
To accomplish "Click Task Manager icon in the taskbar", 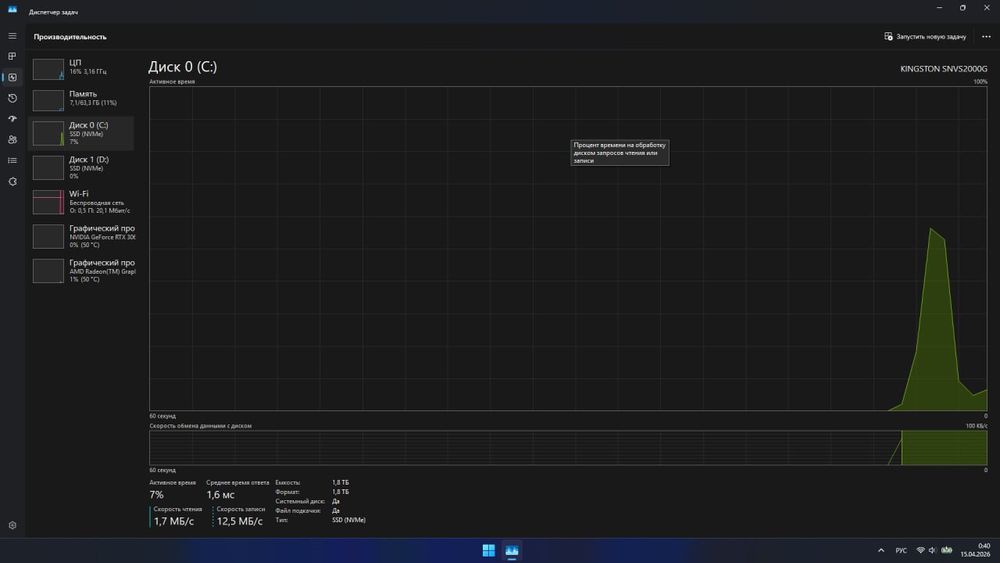I will 511,550.
